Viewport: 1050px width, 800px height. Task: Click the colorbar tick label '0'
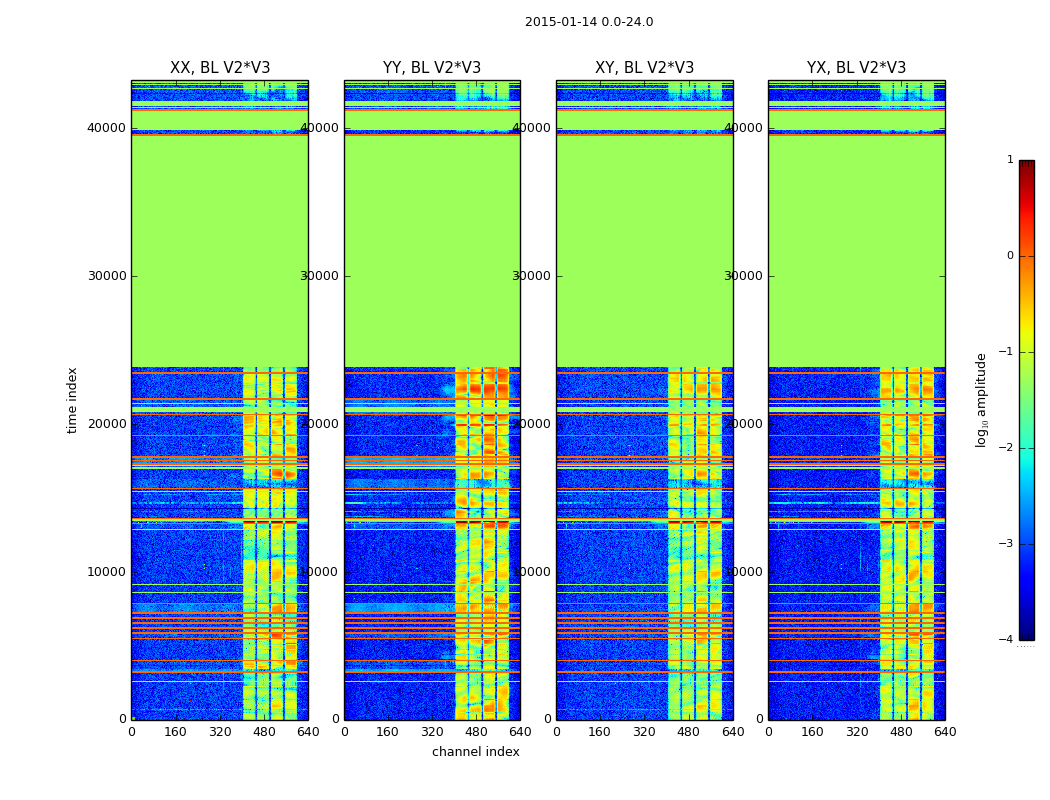coord(1009,256)
